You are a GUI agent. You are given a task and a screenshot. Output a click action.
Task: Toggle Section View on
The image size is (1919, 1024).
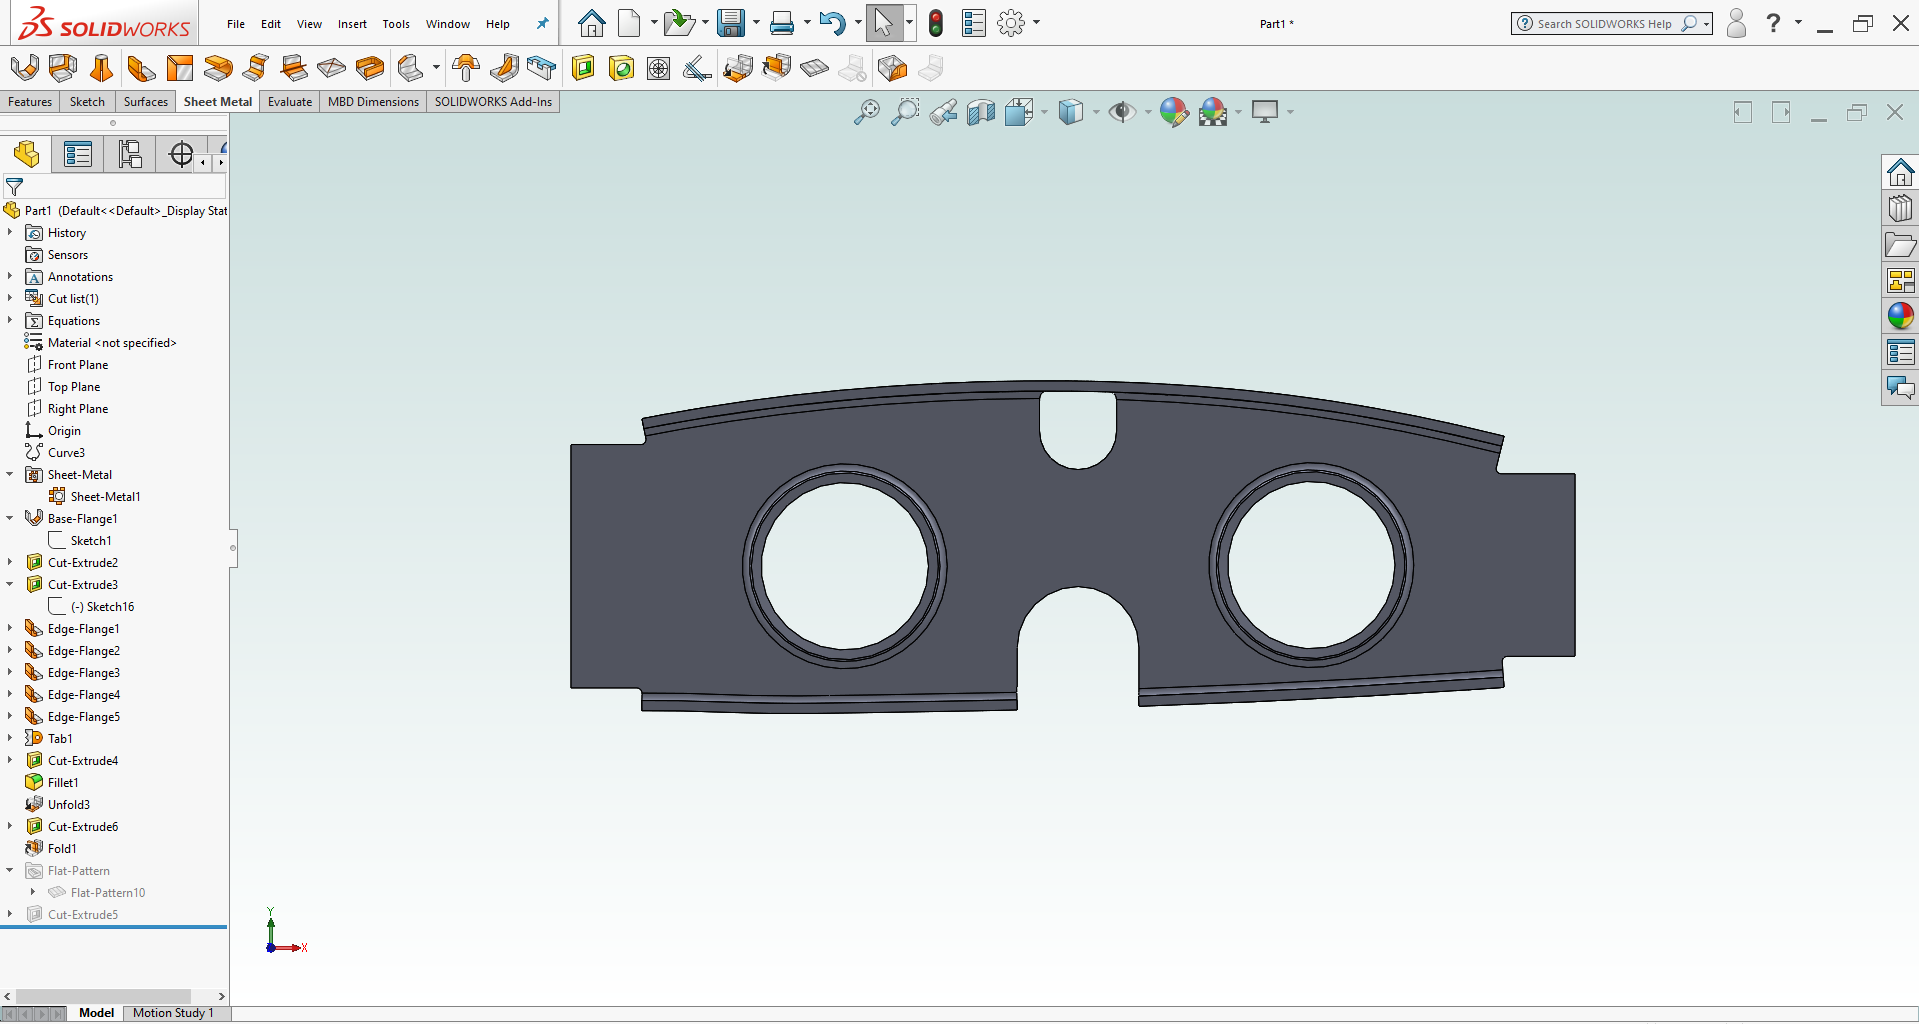pos(981,112)
